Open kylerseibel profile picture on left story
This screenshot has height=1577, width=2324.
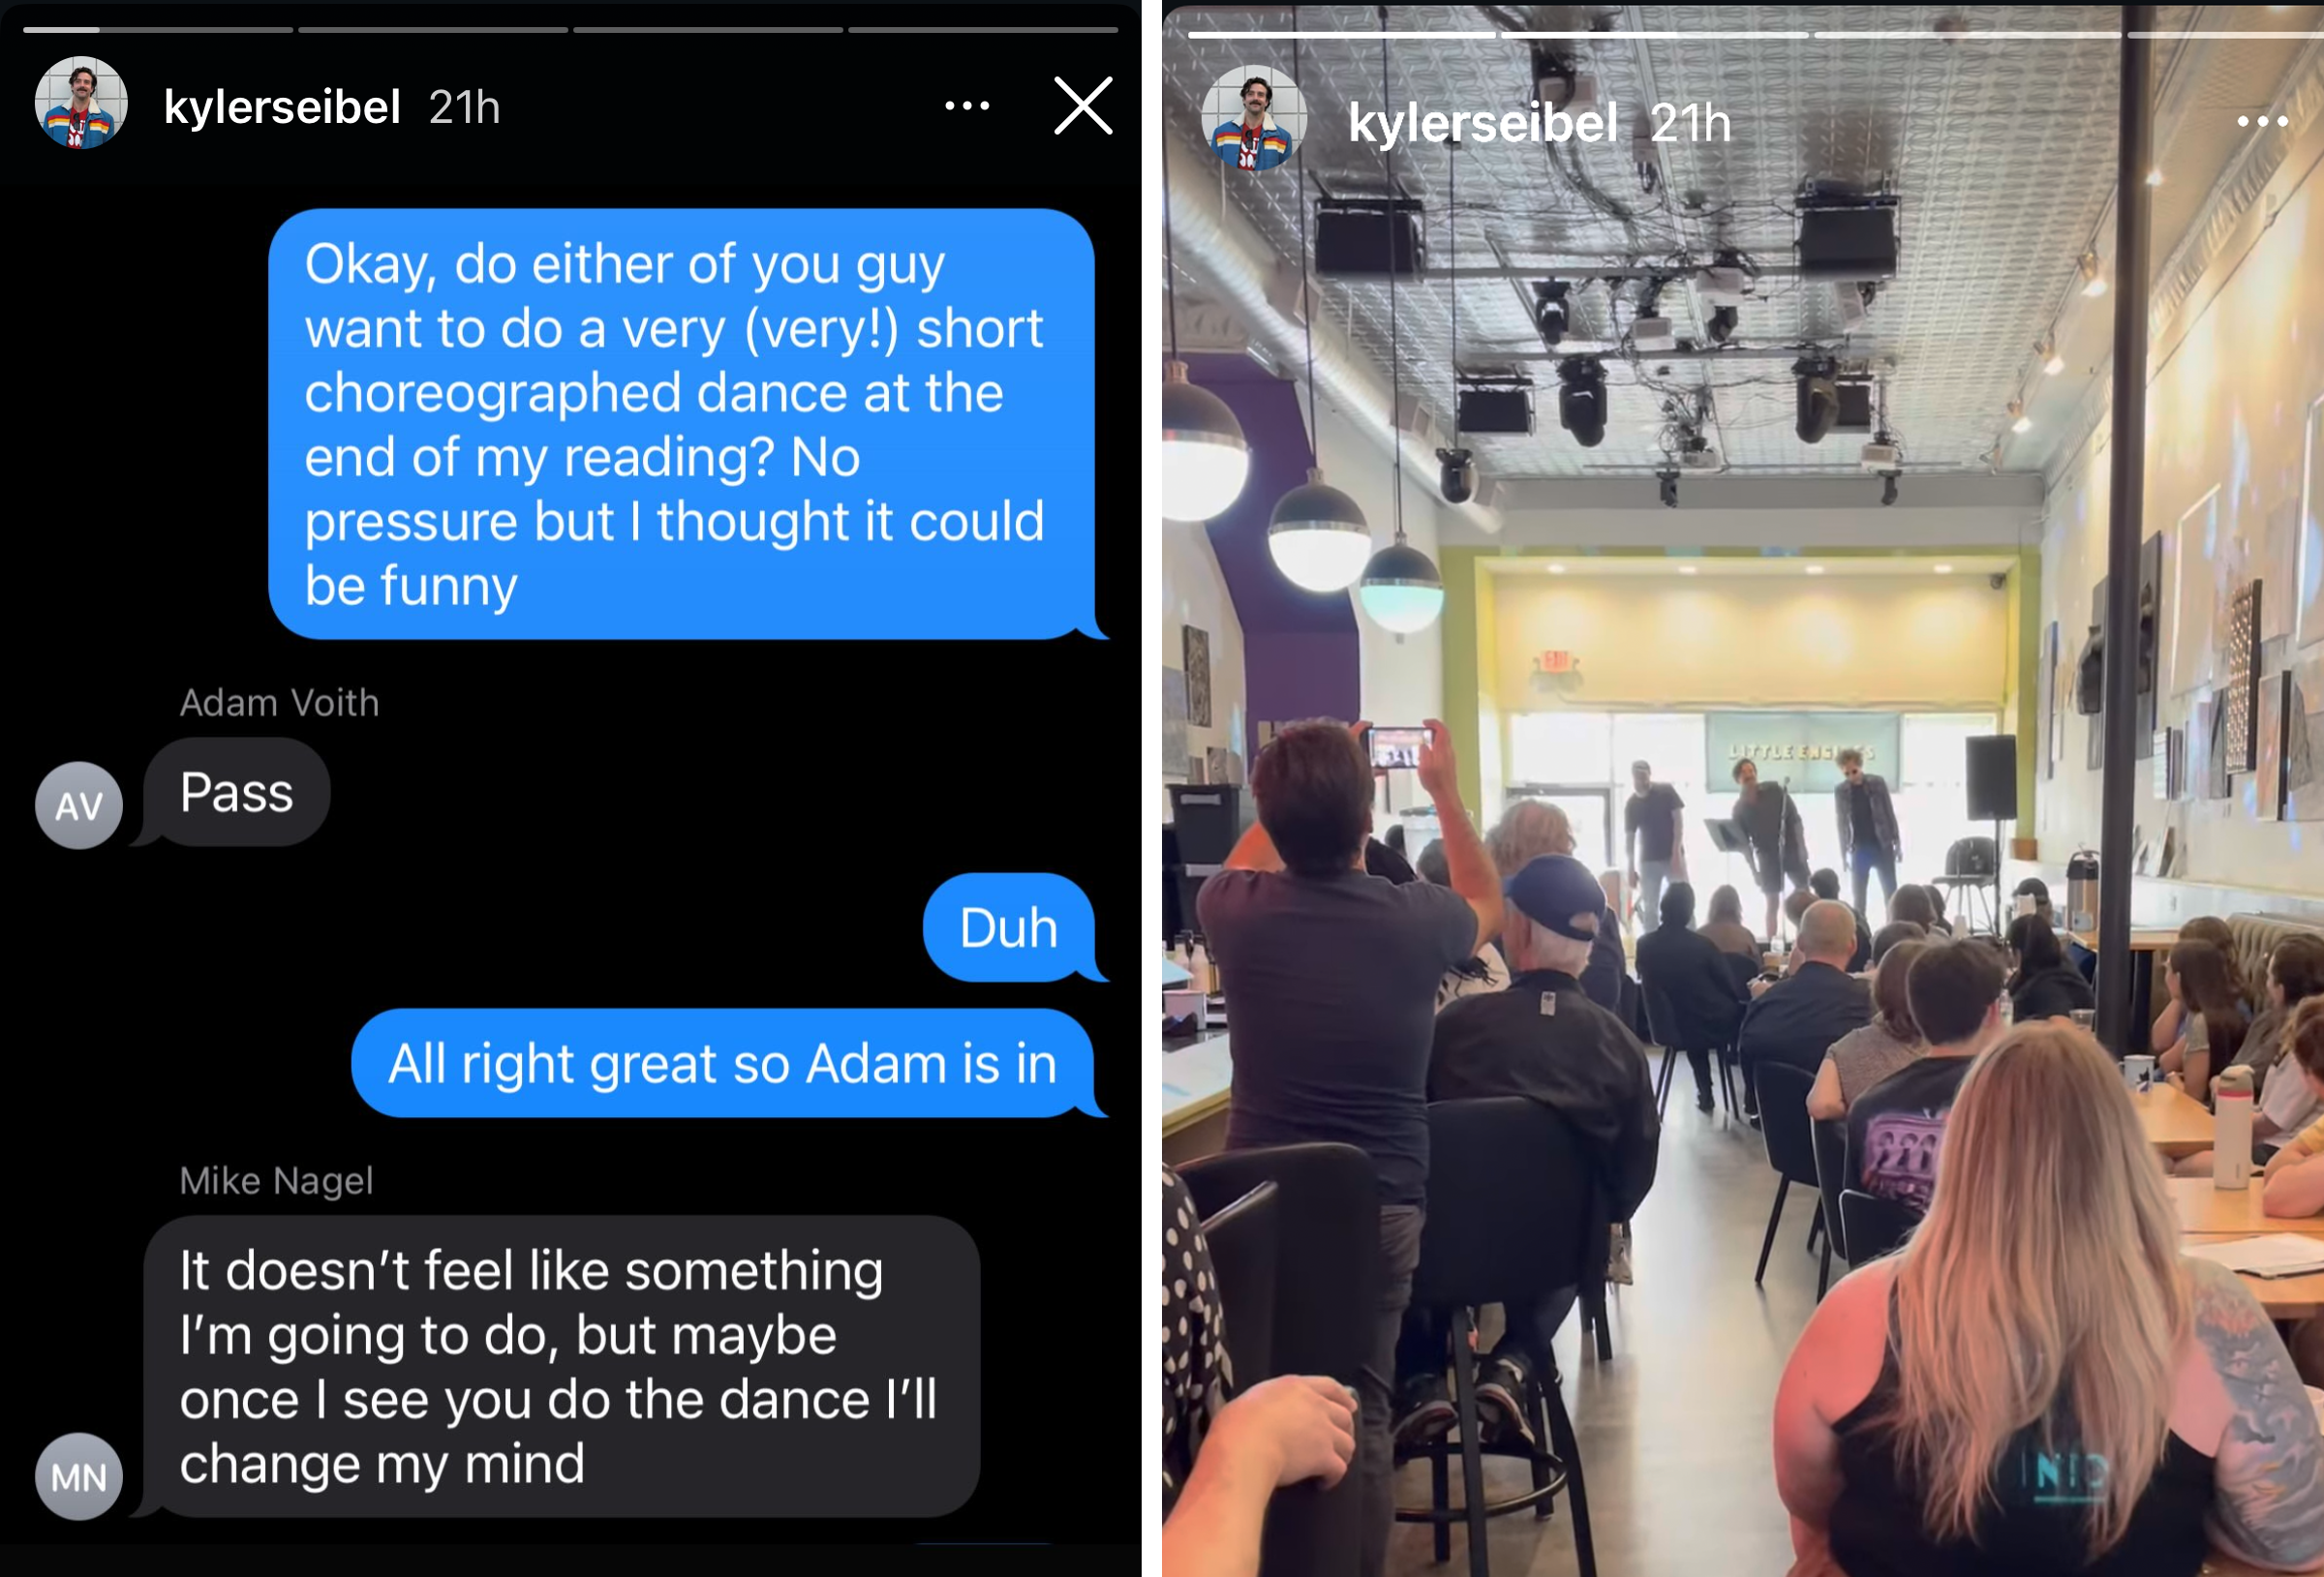click(81, 103)
